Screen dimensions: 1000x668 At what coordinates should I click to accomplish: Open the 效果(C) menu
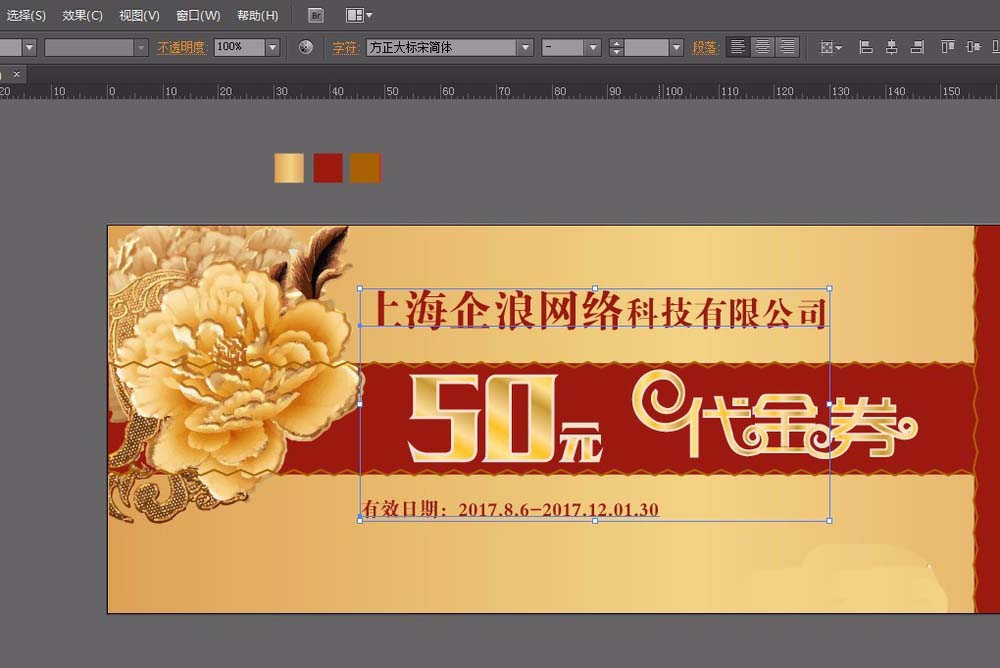[82, 15]
